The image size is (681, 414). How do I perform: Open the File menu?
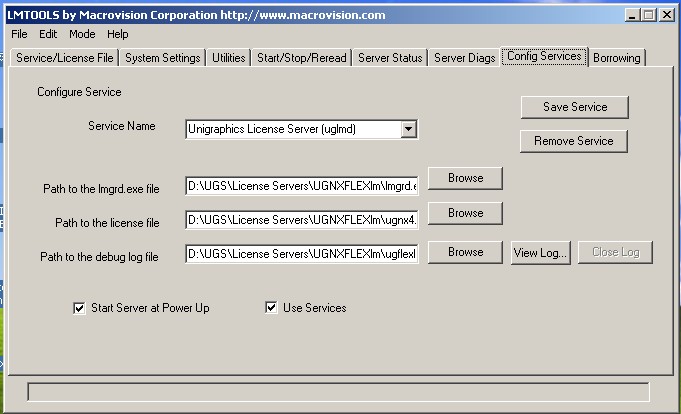(19, 34)
